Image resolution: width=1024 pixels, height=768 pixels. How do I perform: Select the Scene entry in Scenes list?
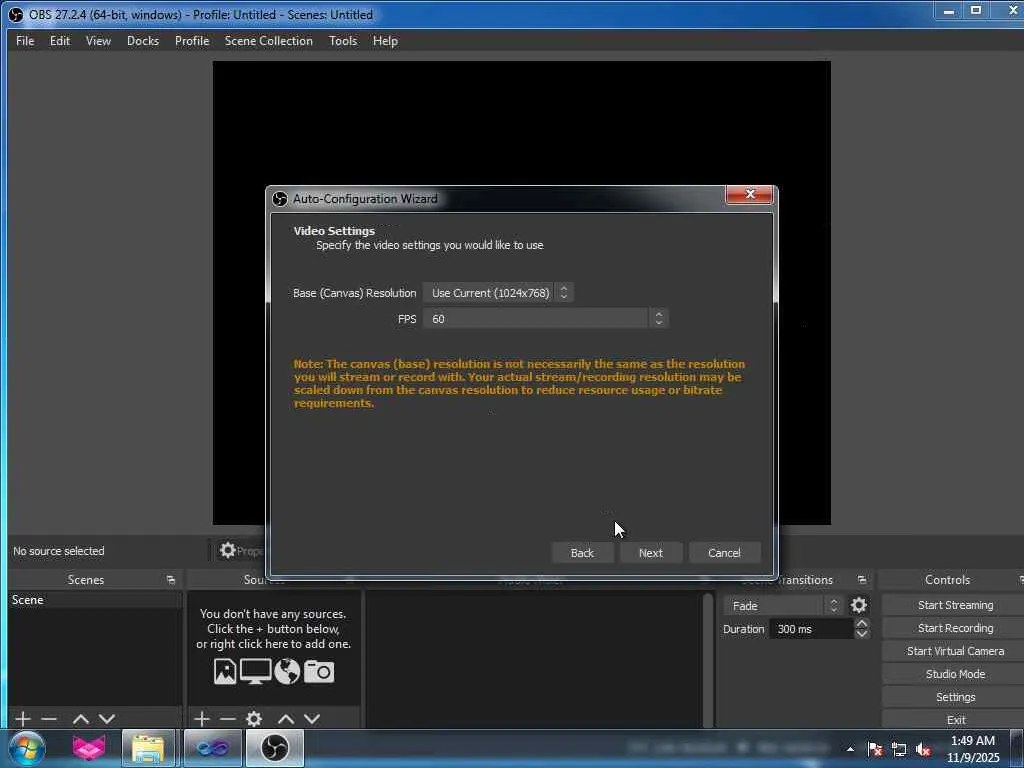(95, 600)
